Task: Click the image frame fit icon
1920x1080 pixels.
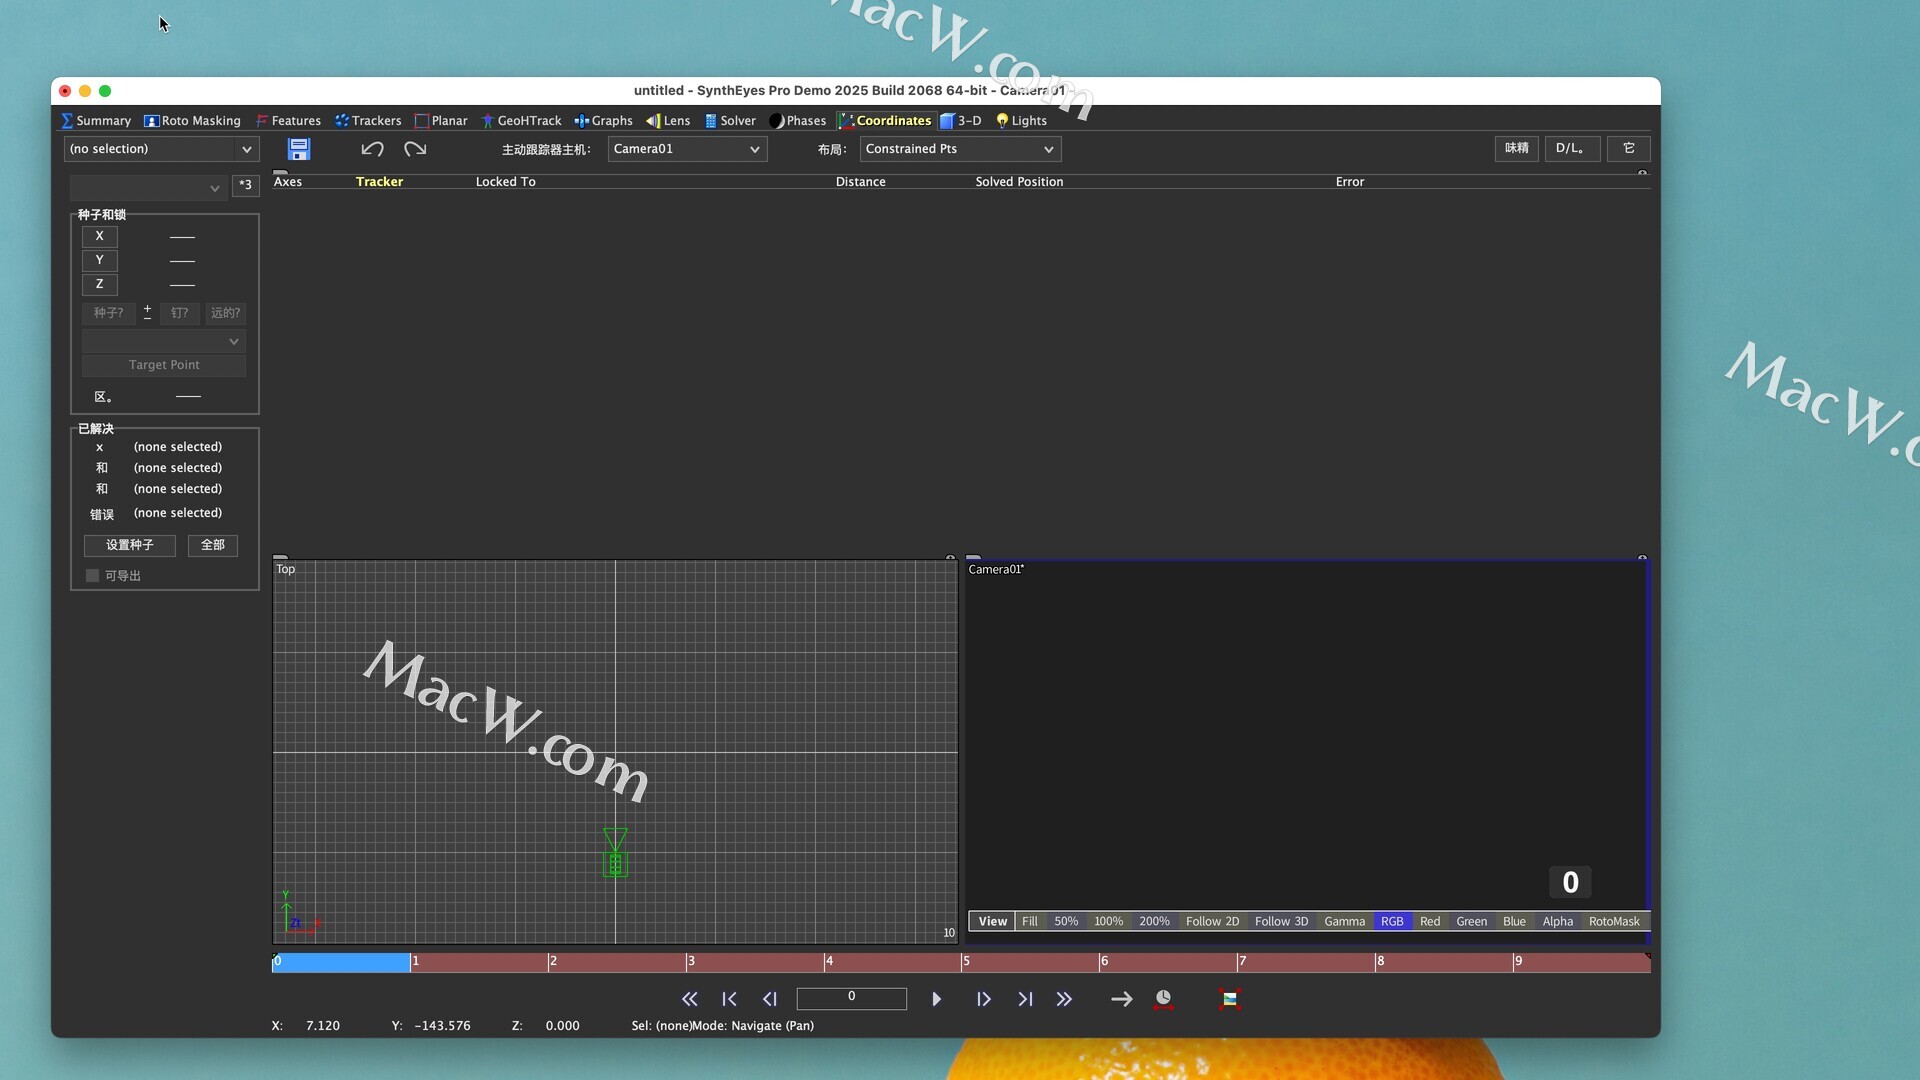Action: (x=1230, y=999)
